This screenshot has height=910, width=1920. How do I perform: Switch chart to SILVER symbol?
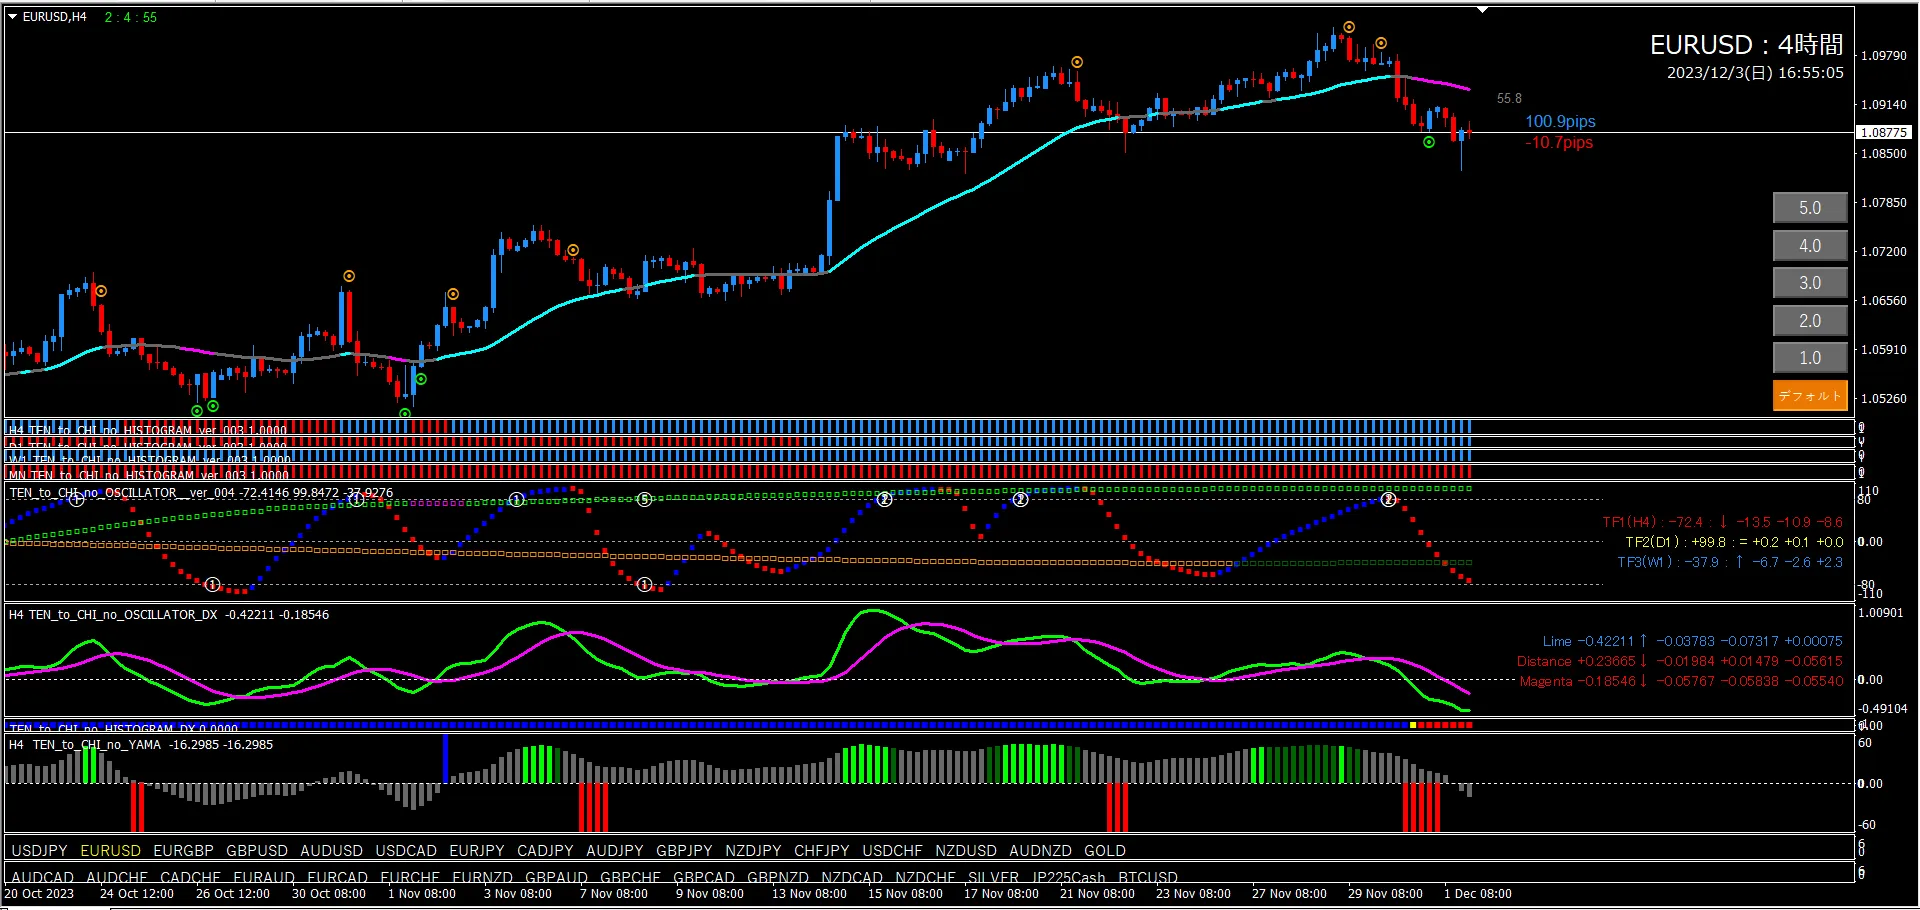pos(994,878)
